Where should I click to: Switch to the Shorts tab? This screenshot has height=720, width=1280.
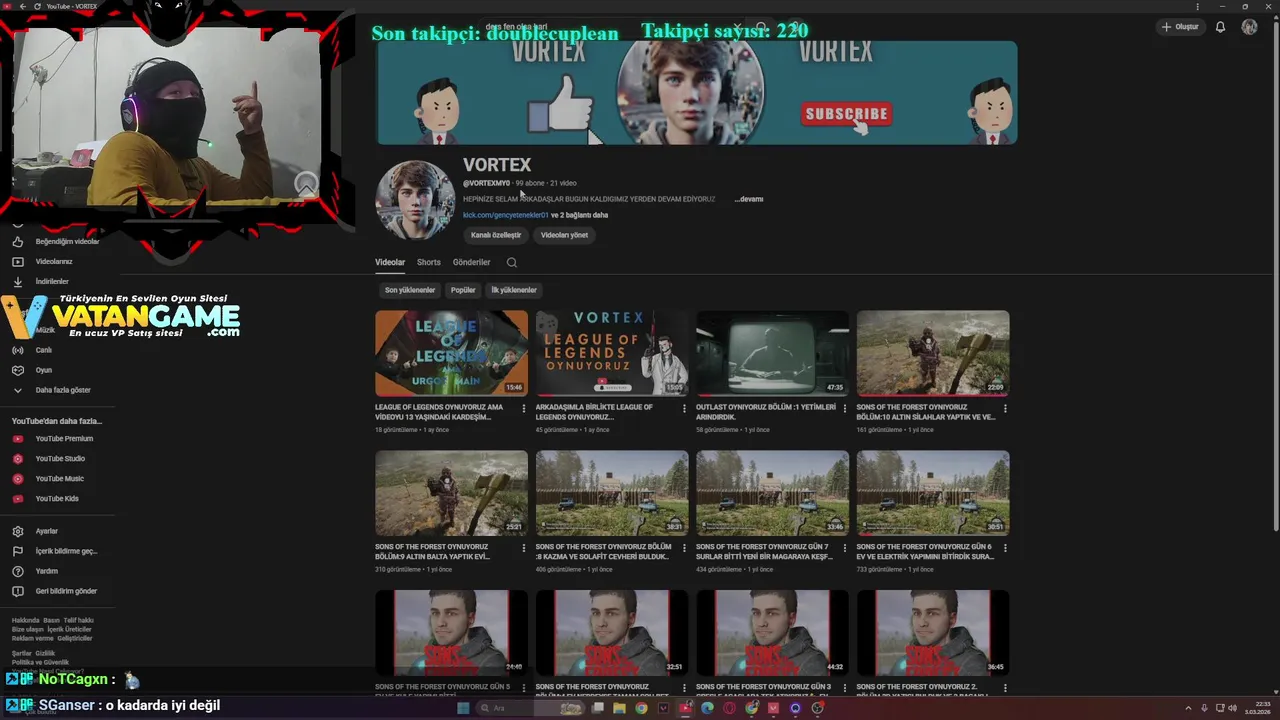tap(429, 262)
